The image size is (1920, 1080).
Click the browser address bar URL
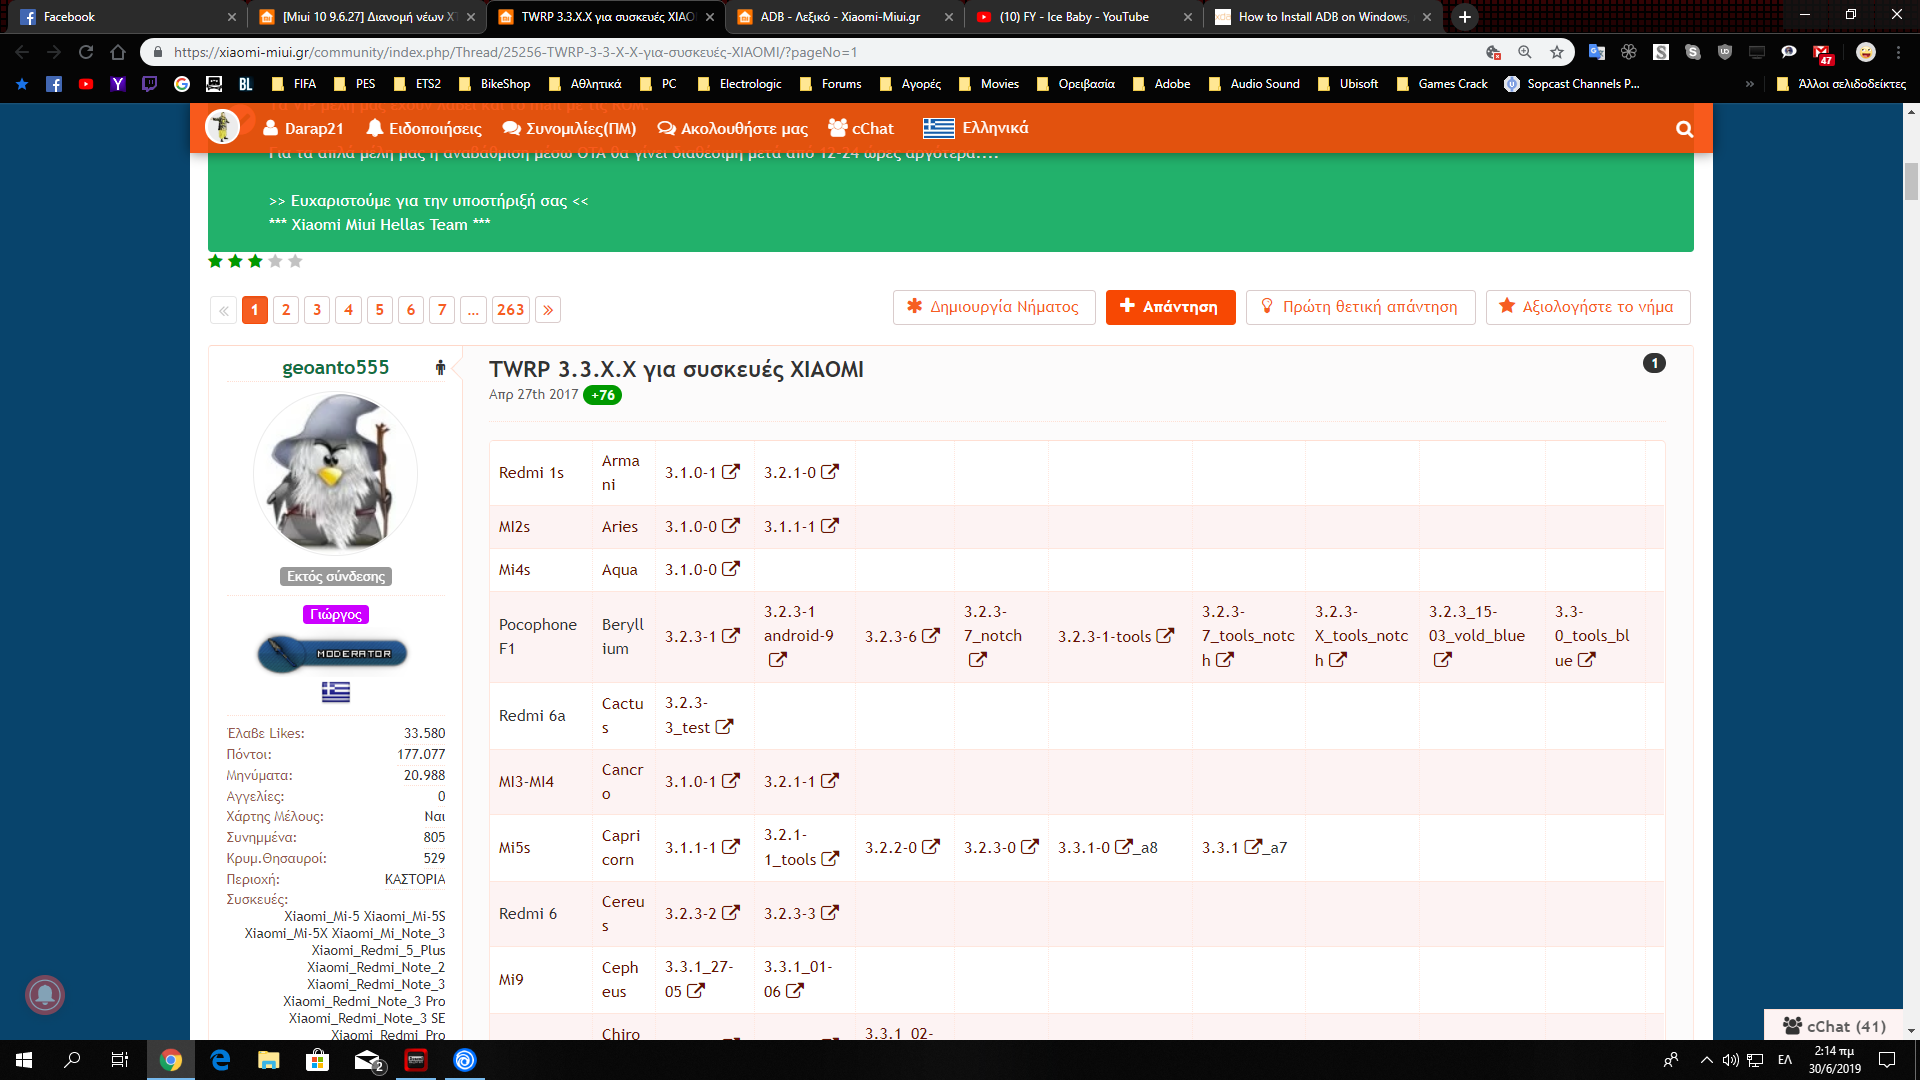pyautogui.click(x=515, y=52)
